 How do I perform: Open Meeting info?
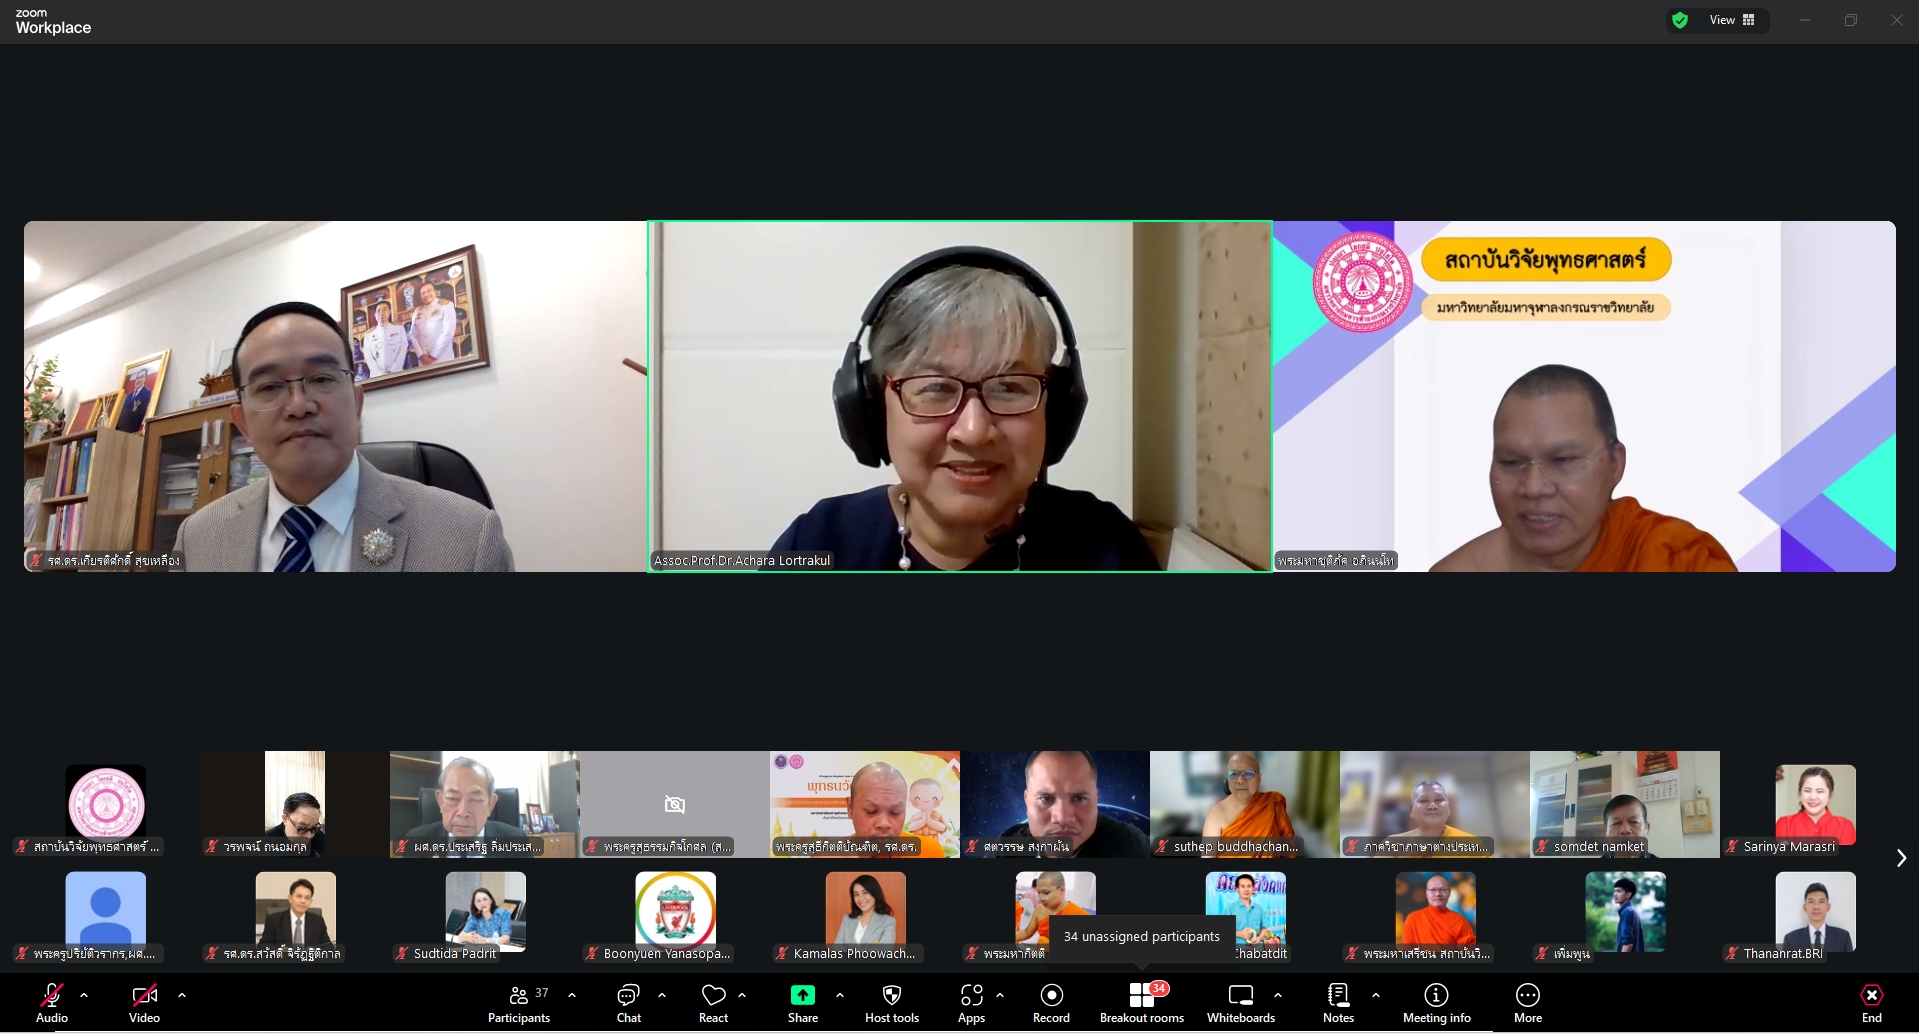click(1436, 1003)
